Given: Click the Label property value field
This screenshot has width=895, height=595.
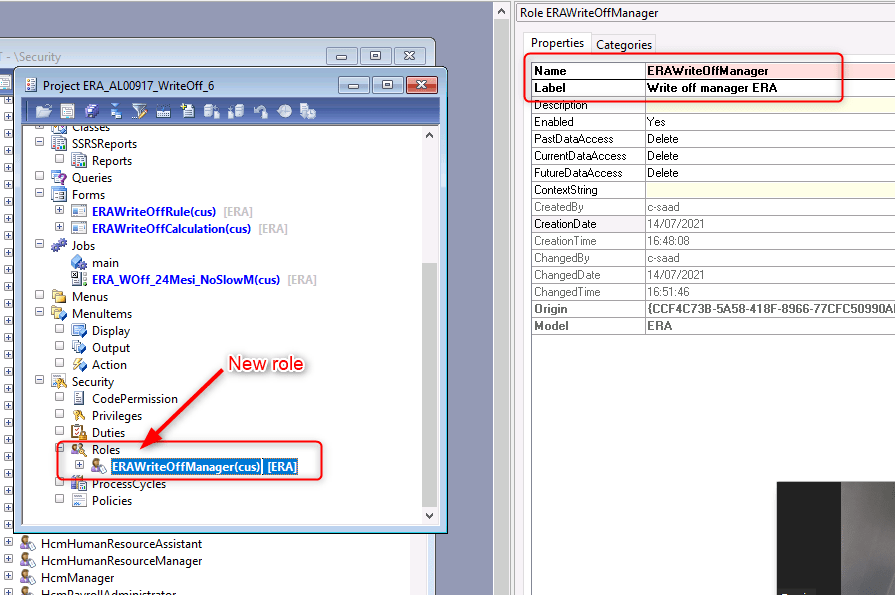Looking at the screenshot, I should pyautogui.click(x=740, y=88).
